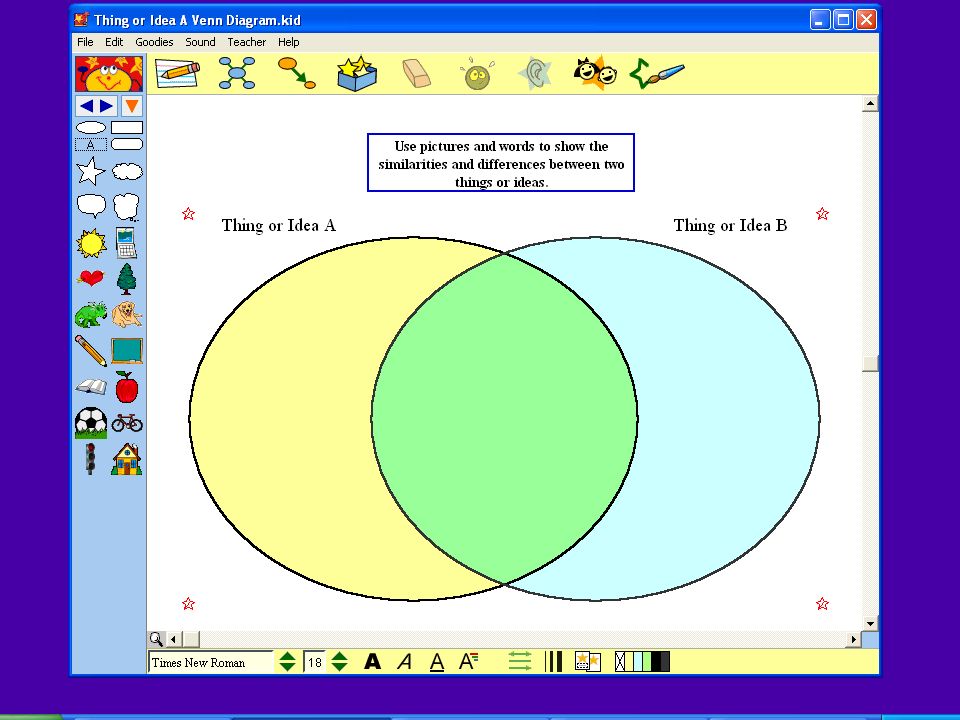Open the Help menu

[x=288, y=42]
